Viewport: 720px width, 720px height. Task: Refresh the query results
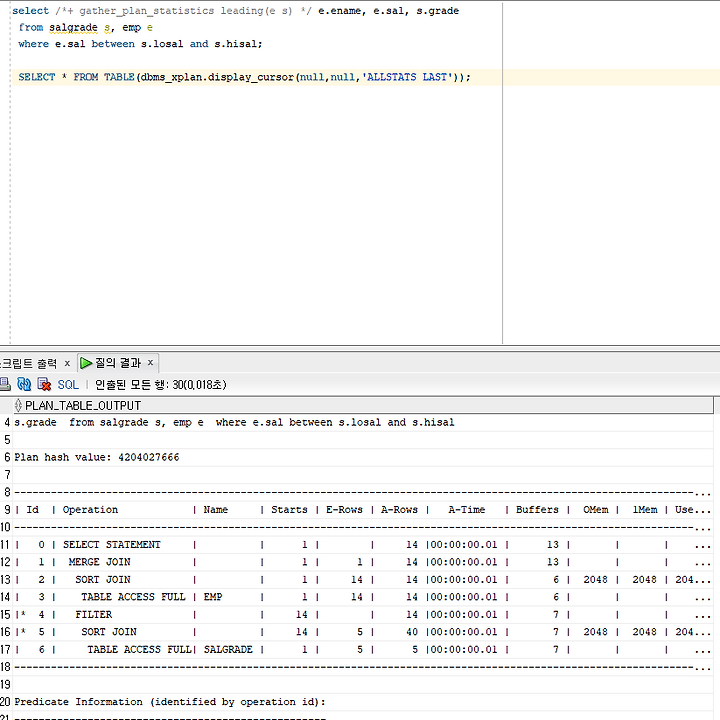tap(24, 384)
